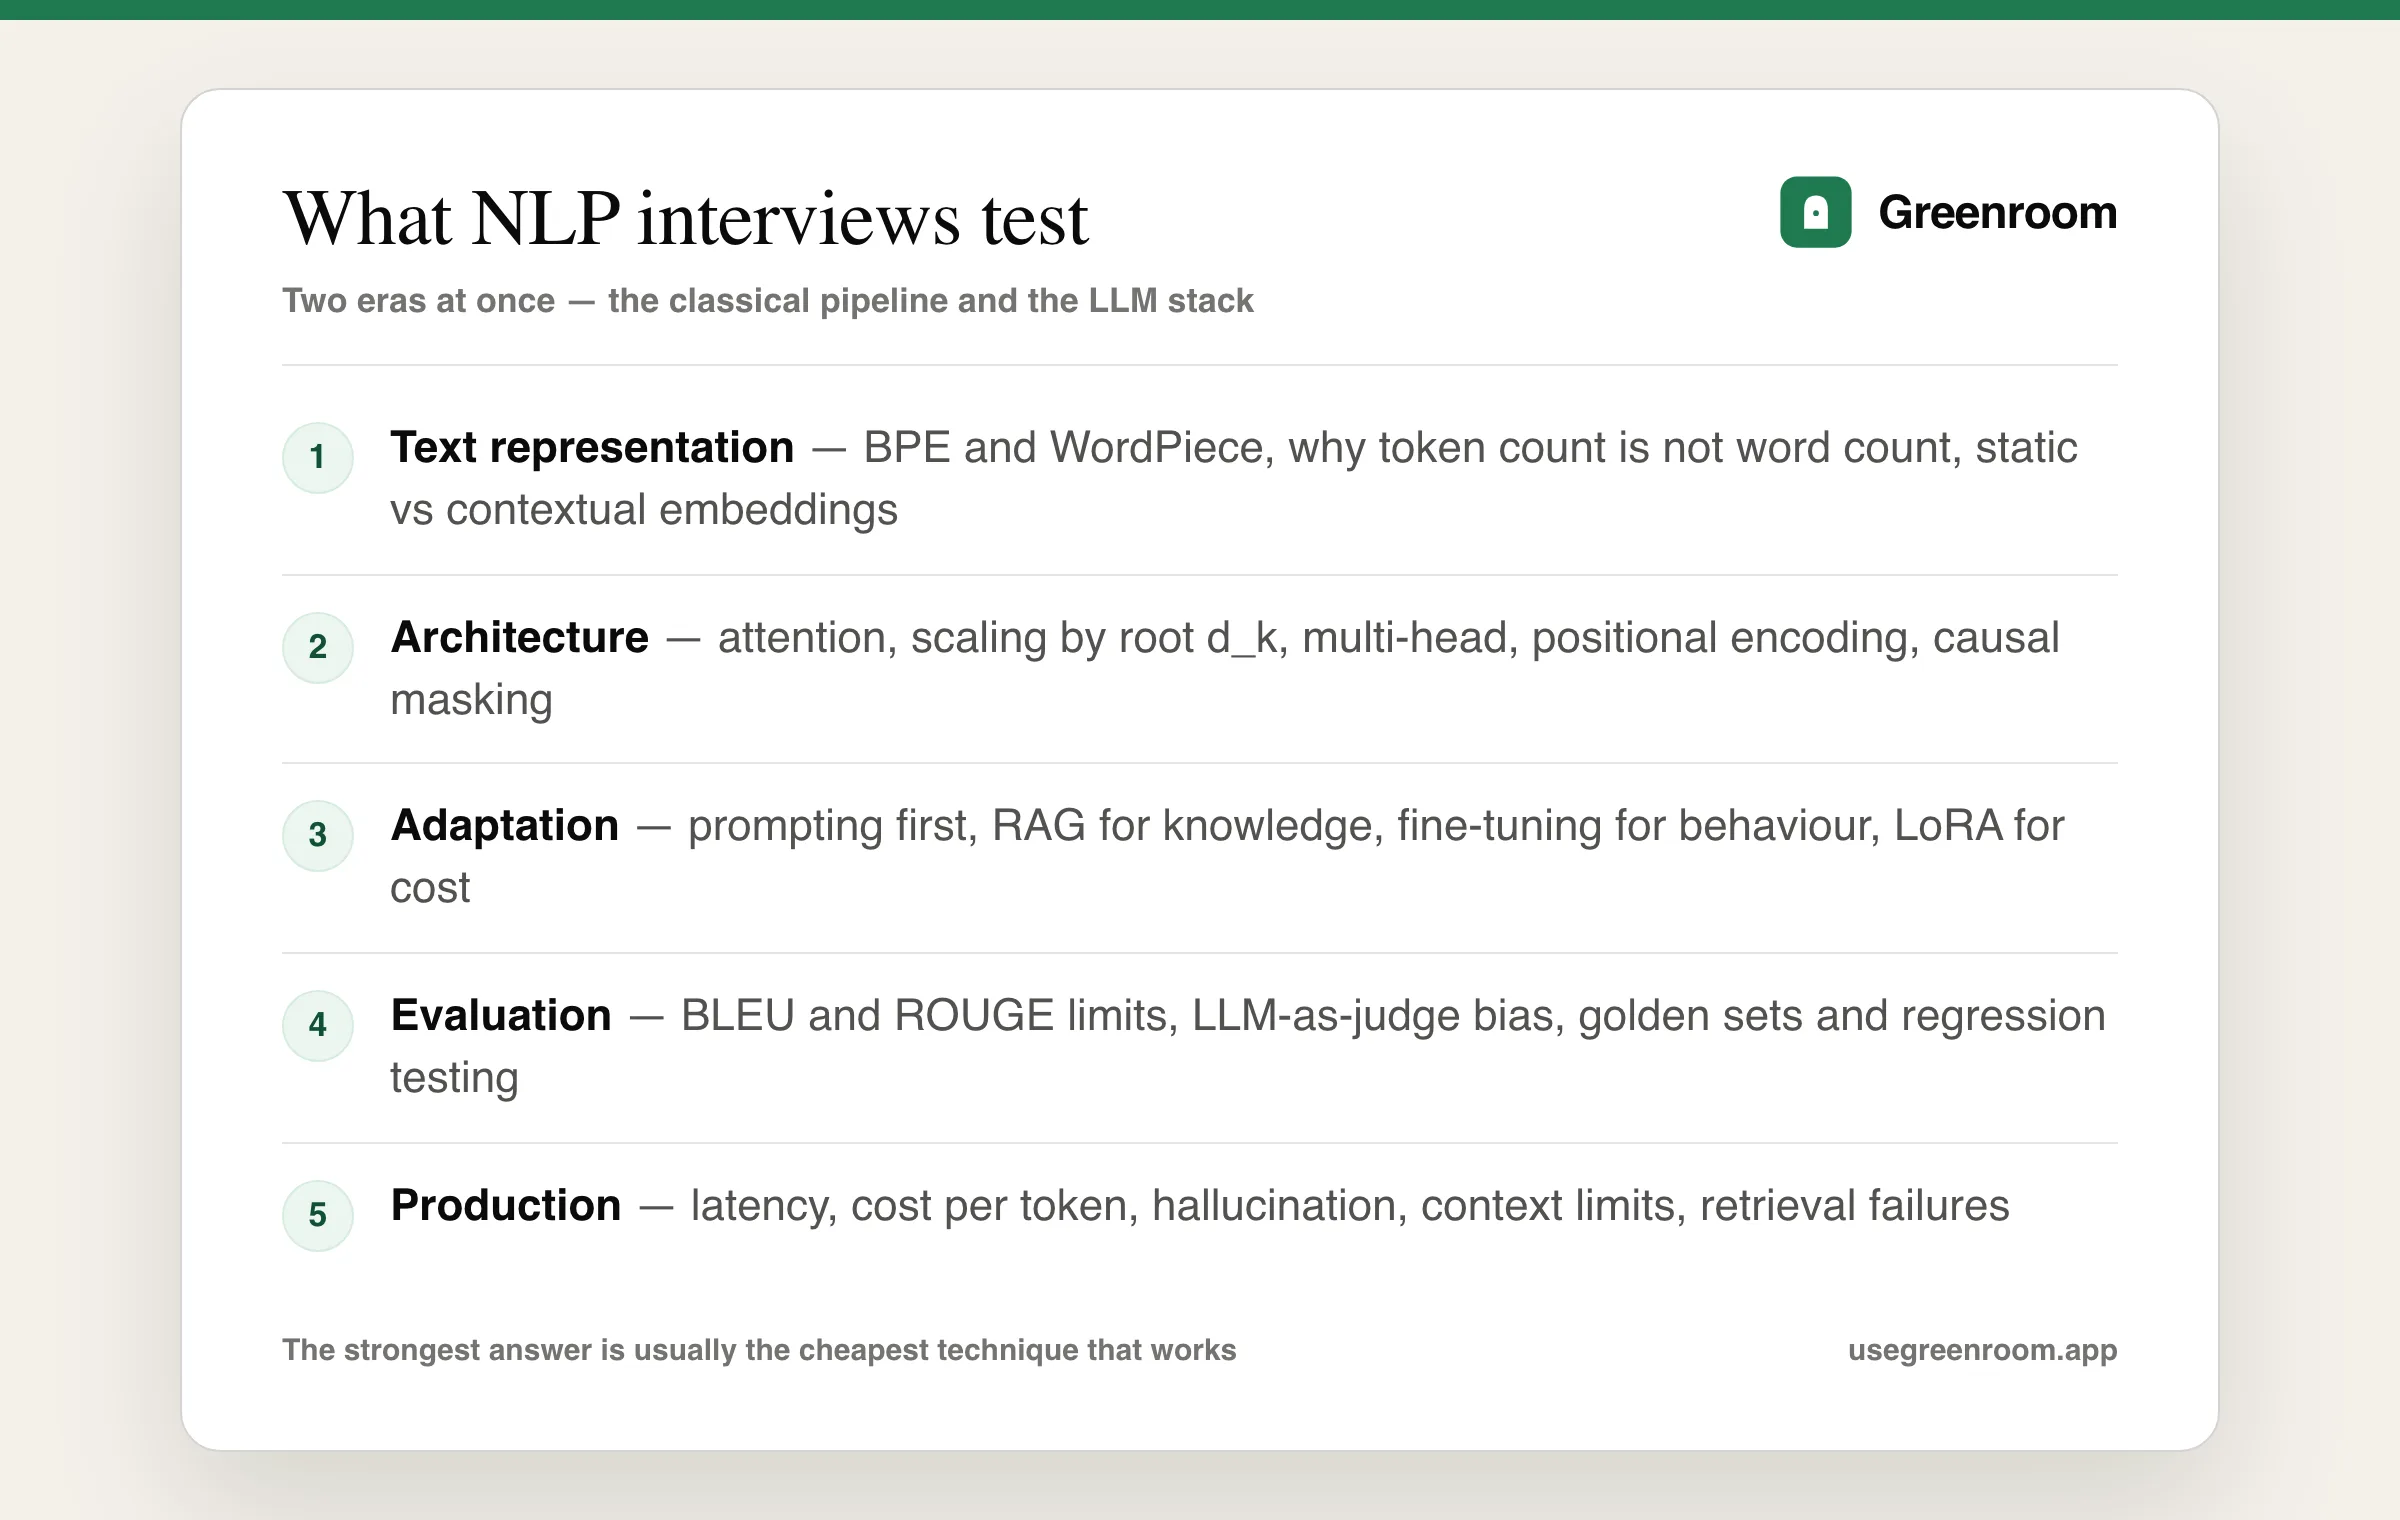This screenshot has height=1520, width=2400.
Task: Click the number 5 circle badge
Action: [318, 1215]
